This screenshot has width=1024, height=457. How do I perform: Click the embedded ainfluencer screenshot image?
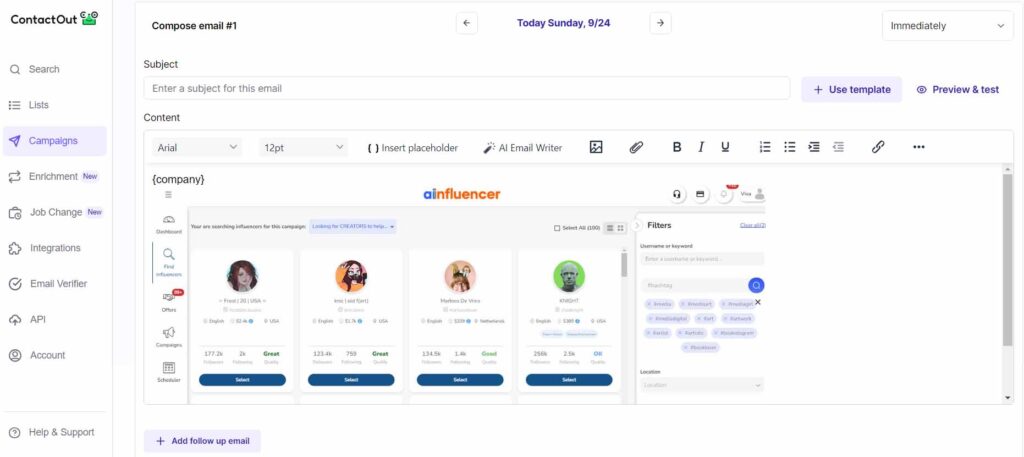tap(458, 295)
